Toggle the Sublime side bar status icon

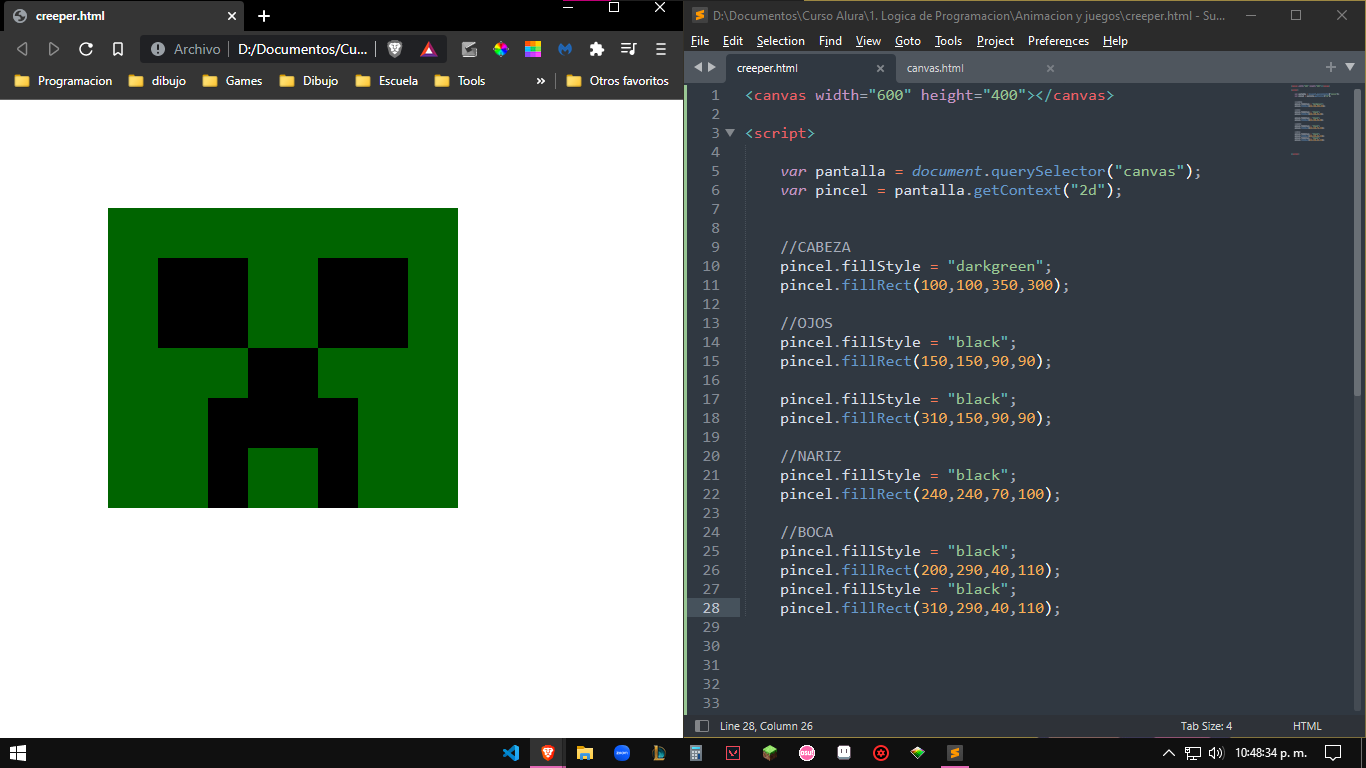coord(702,726)
